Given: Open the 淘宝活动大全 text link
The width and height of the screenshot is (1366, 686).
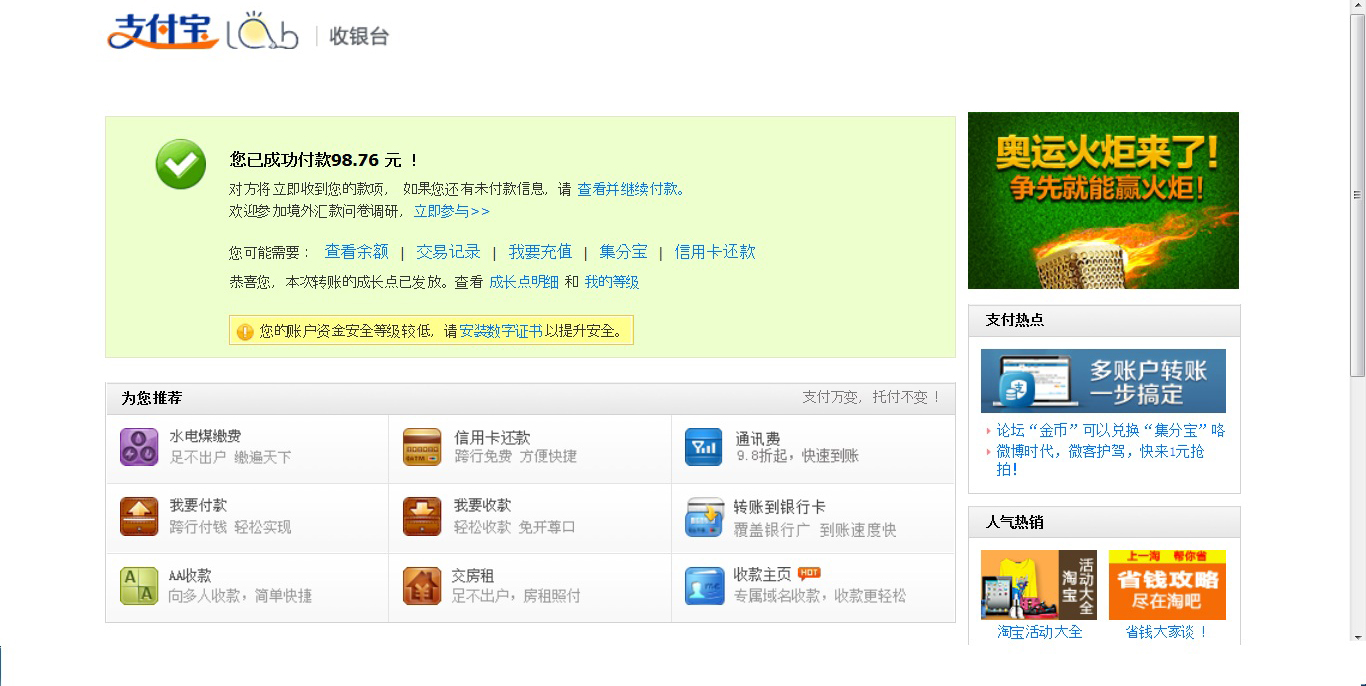Looking at the screenshot, I should pyautogui.click(x=1039, y=632).
